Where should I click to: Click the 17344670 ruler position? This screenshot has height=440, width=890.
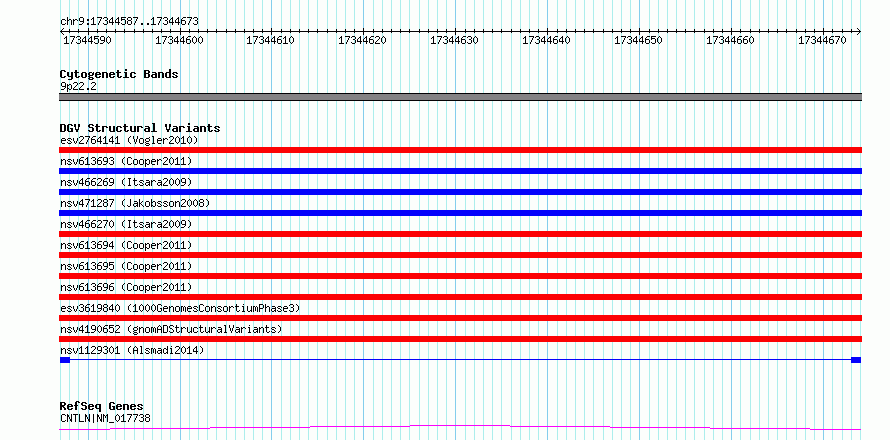(823, 40)
